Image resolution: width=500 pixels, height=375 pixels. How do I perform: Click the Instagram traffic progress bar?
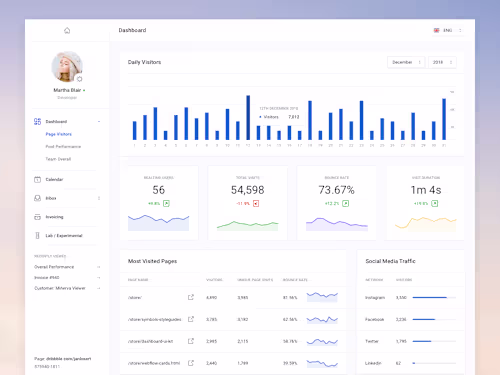434,297
